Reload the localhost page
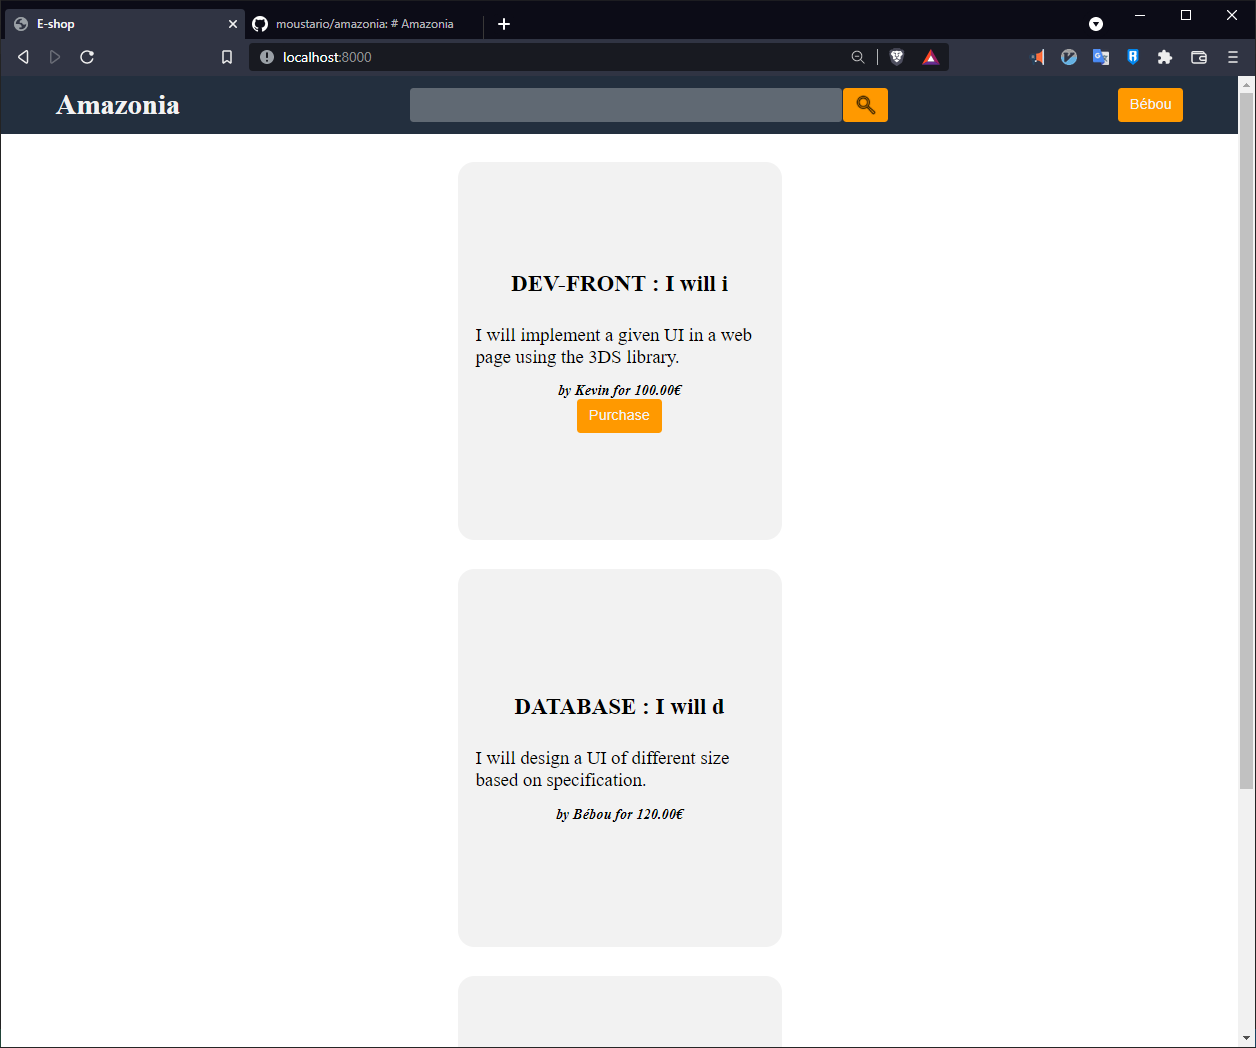Image resolution: width=1256 pixels, height=1048 pixels. click(x=87, y=57)
